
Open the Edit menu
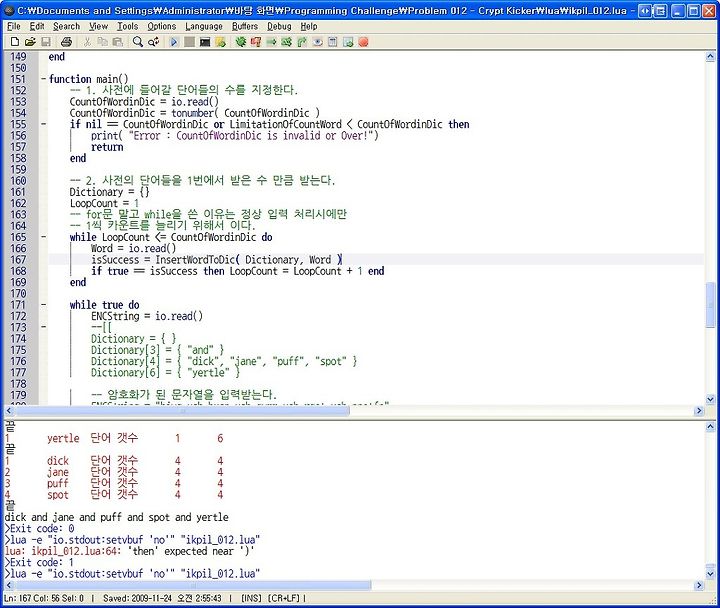[x=37, y=27]
